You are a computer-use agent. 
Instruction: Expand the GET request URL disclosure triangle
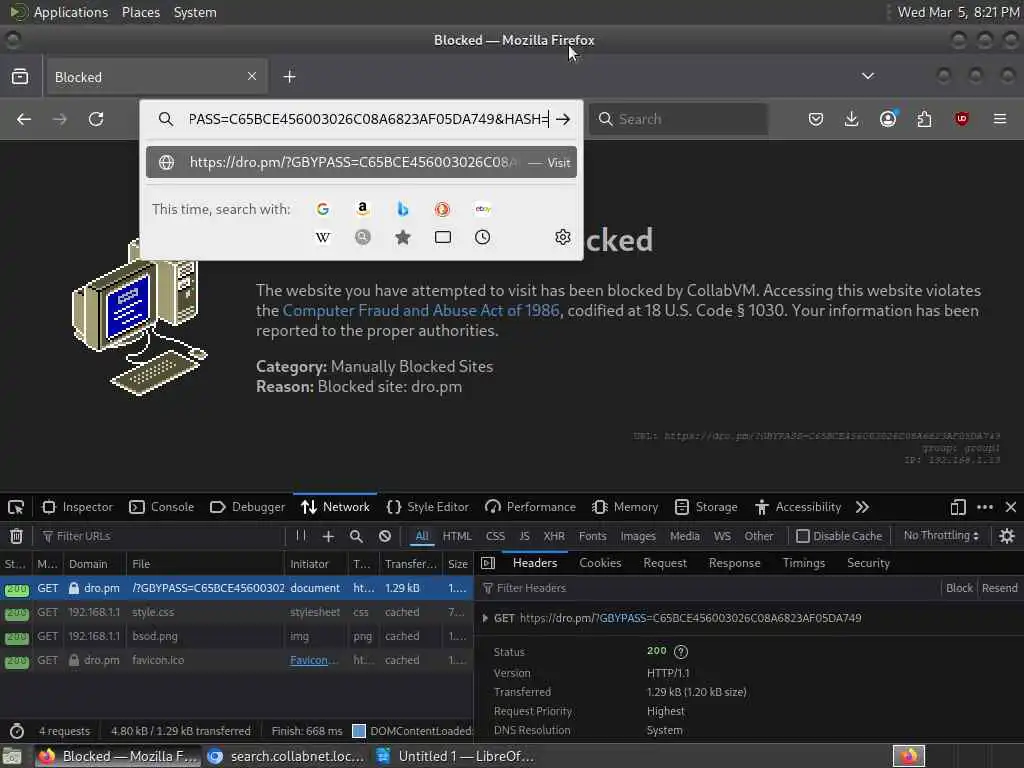click(485, 618)
